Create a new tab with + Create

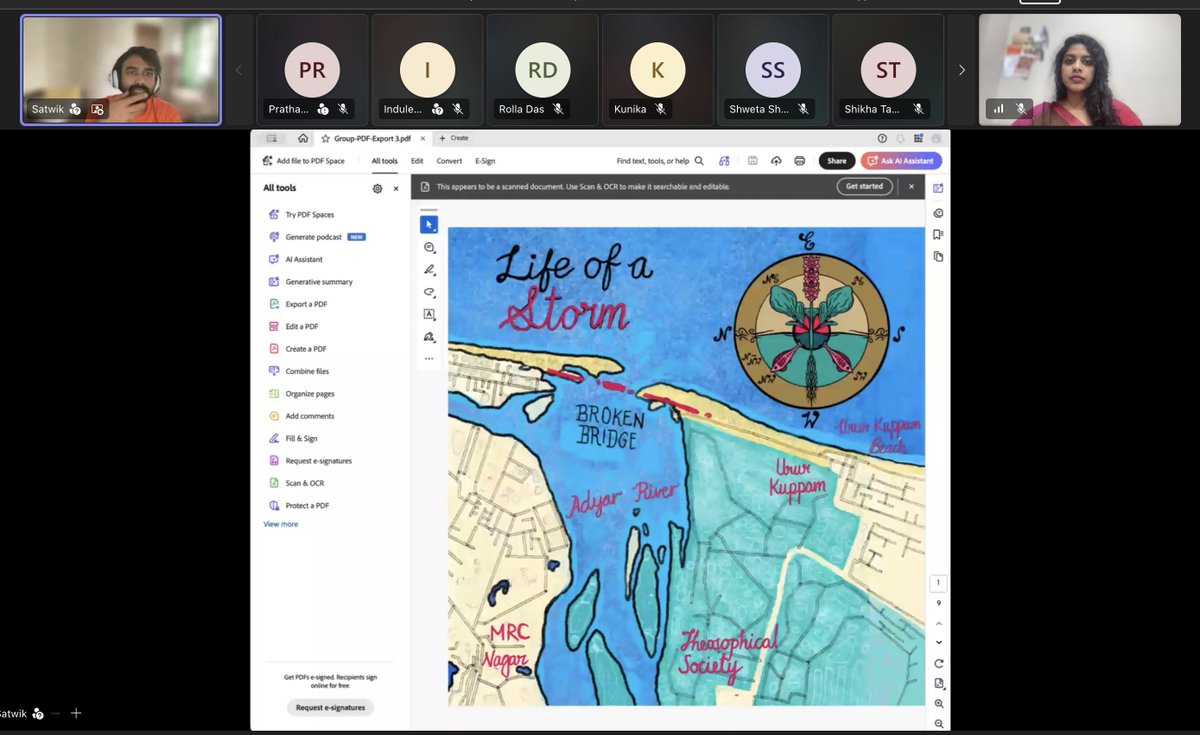pos(454,138)
